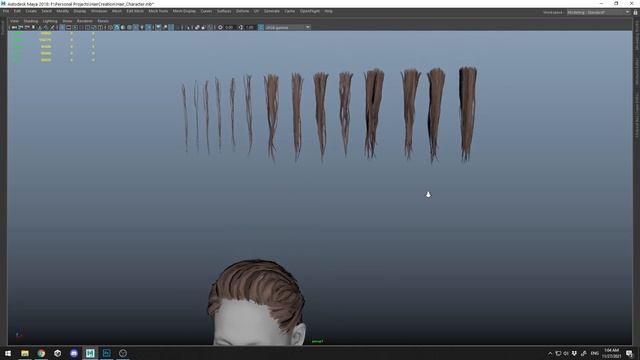
Task: Open Google Chrome from the taskbar
Action: pyautogui.click(x=41, y=353)
